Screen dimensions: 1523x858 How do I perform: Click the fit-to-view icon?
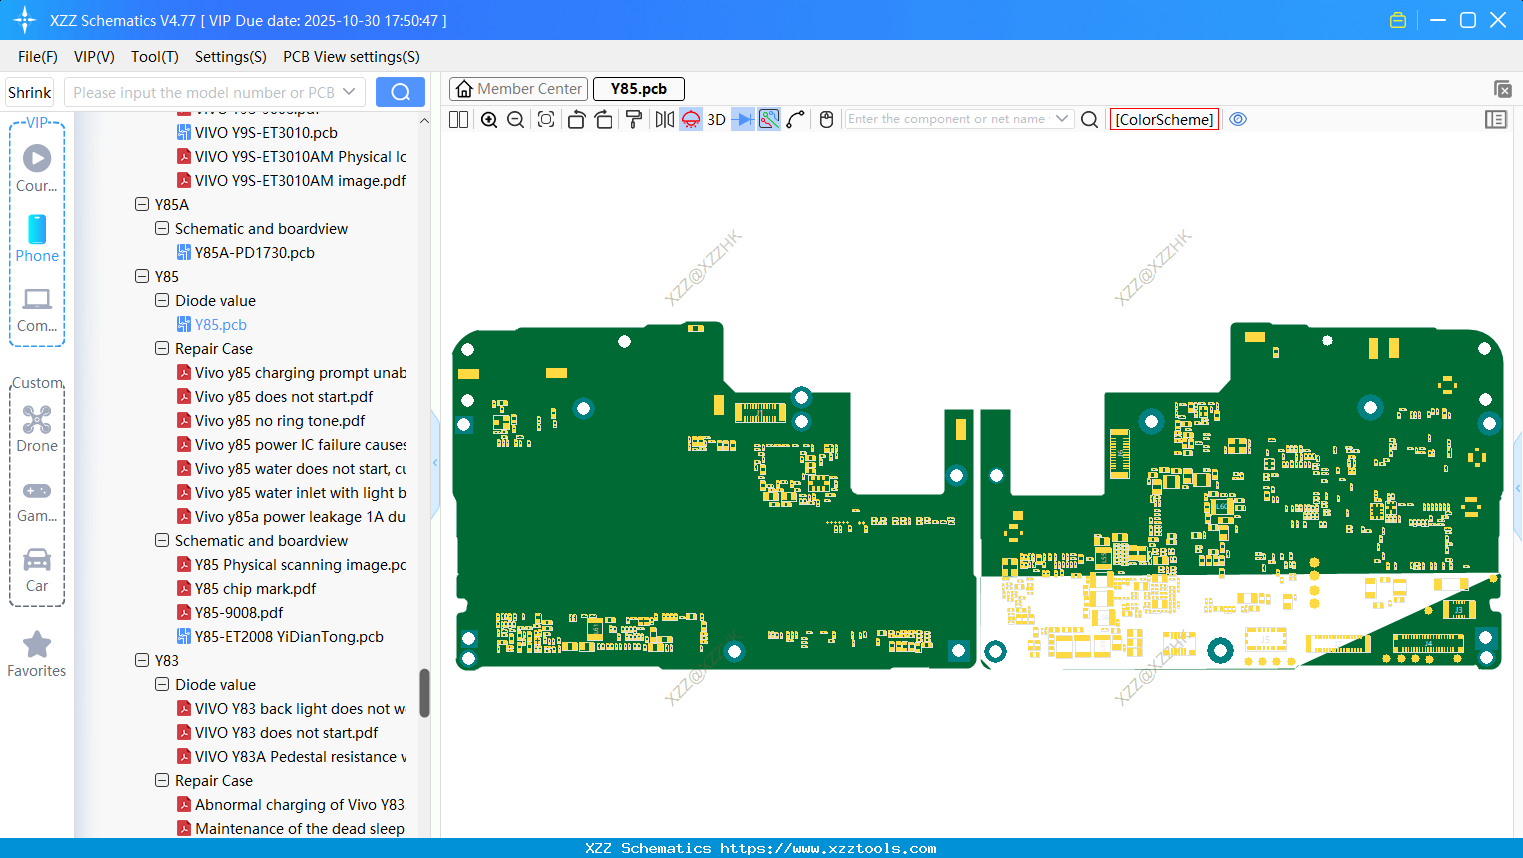[x=546, y=120]
